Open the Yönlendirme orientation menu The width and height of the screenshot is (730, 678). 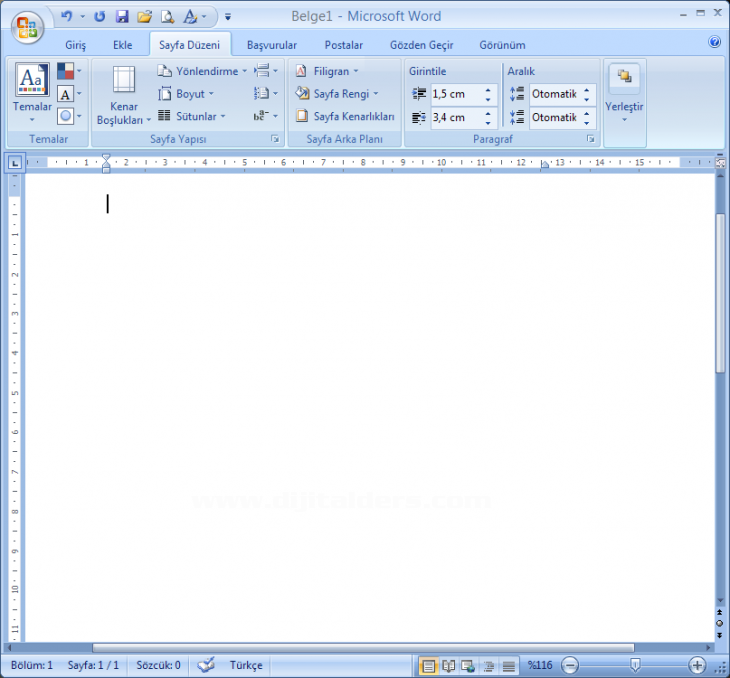(x=202, y=71)
